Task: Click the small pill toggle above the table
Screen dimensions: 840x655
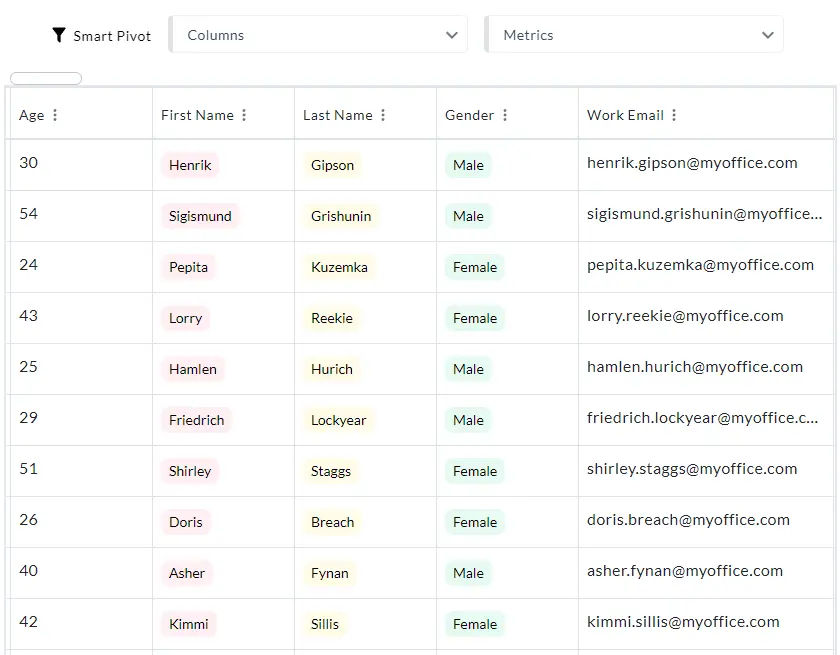Action: (x=45, y=77)
